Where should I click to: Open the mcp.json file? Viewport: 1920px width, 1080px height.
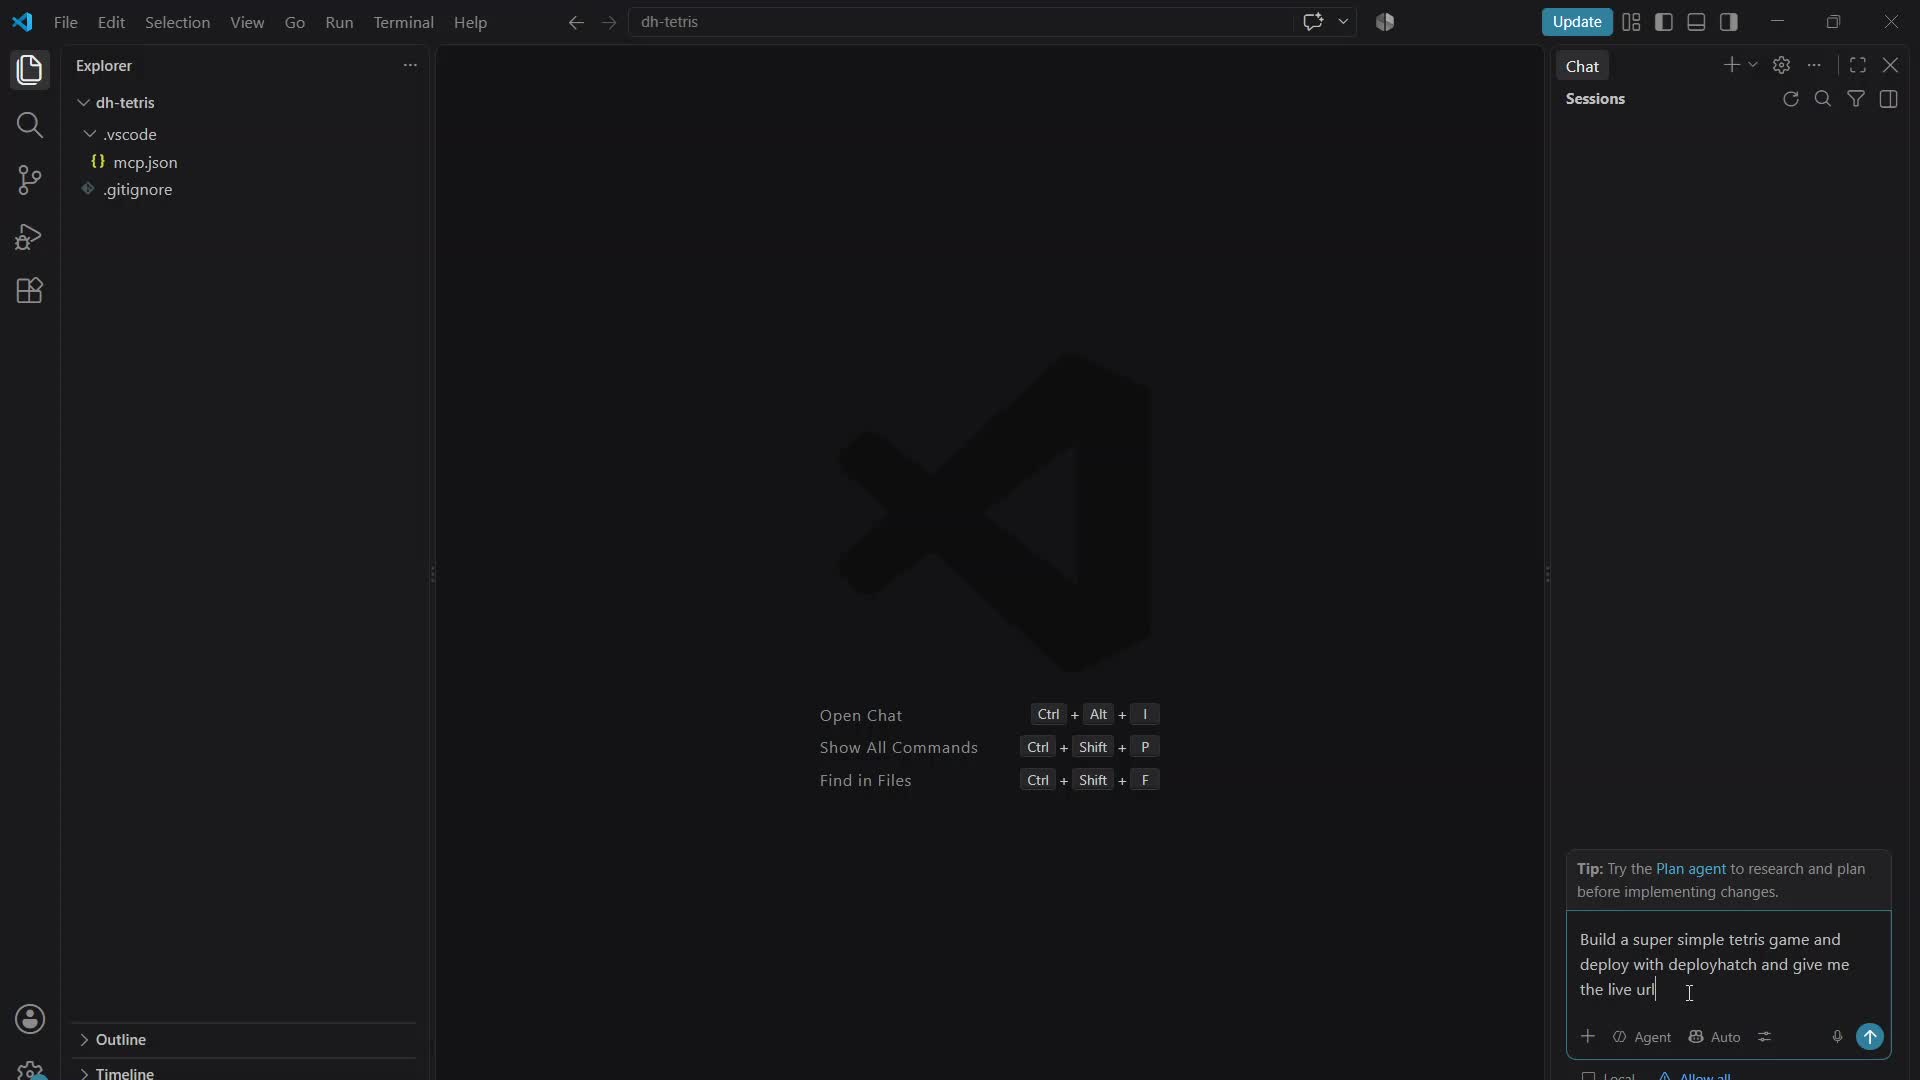tap(145, 162)
